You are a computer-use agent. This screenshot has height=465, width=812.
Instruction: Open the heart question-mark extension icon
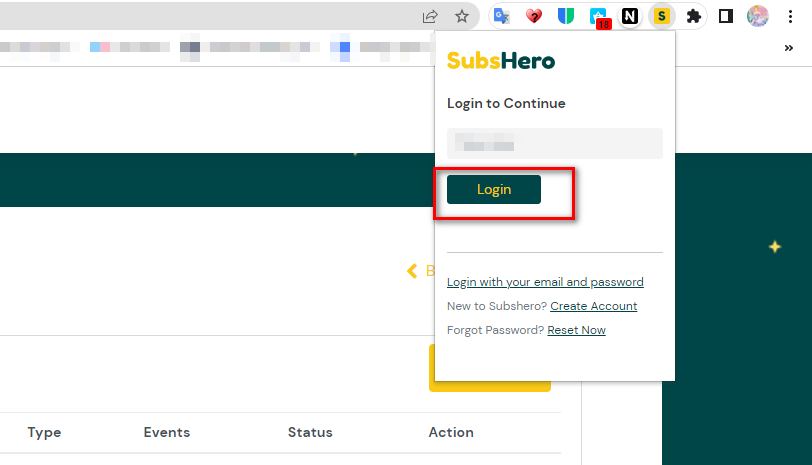pos(533,17)
